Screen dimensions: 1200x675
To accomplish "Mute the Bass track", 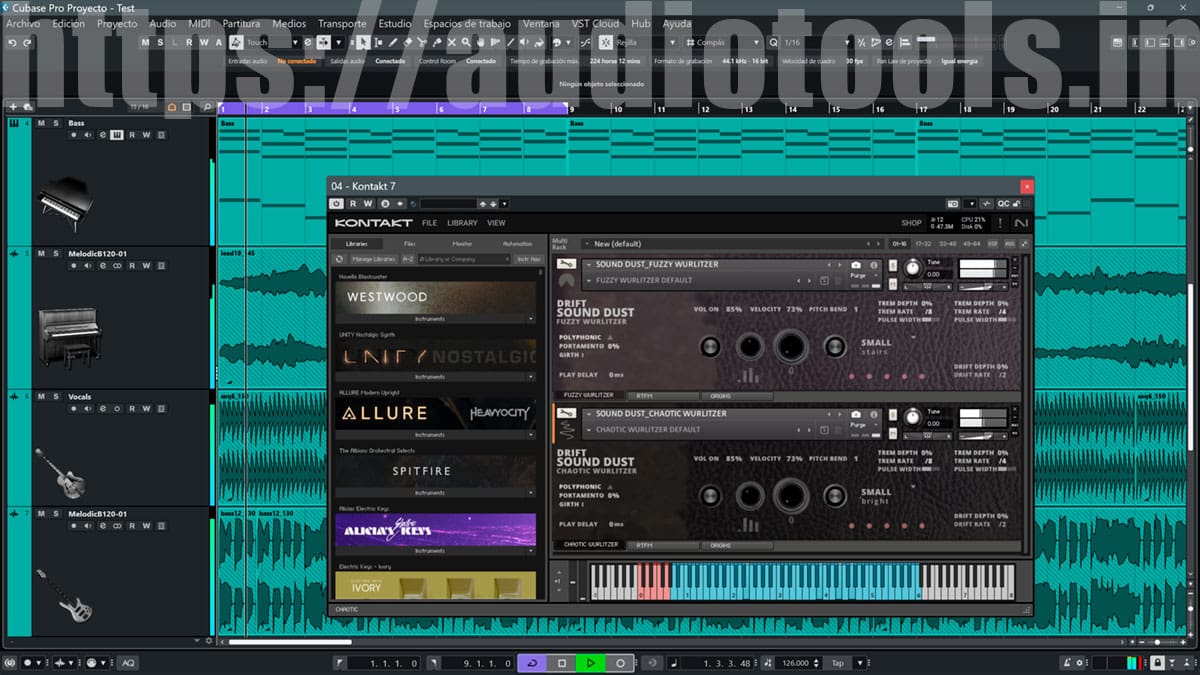I will [42, 123].
